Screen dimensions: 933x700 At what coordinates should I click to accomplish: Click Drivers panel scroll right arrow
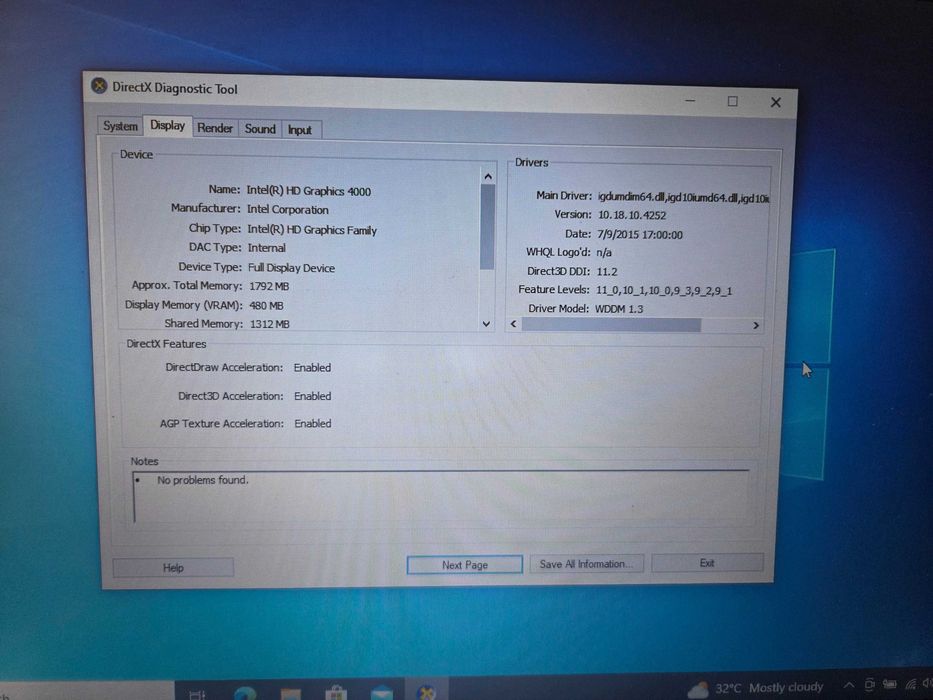pyautogui.click(x=756, y=326)
